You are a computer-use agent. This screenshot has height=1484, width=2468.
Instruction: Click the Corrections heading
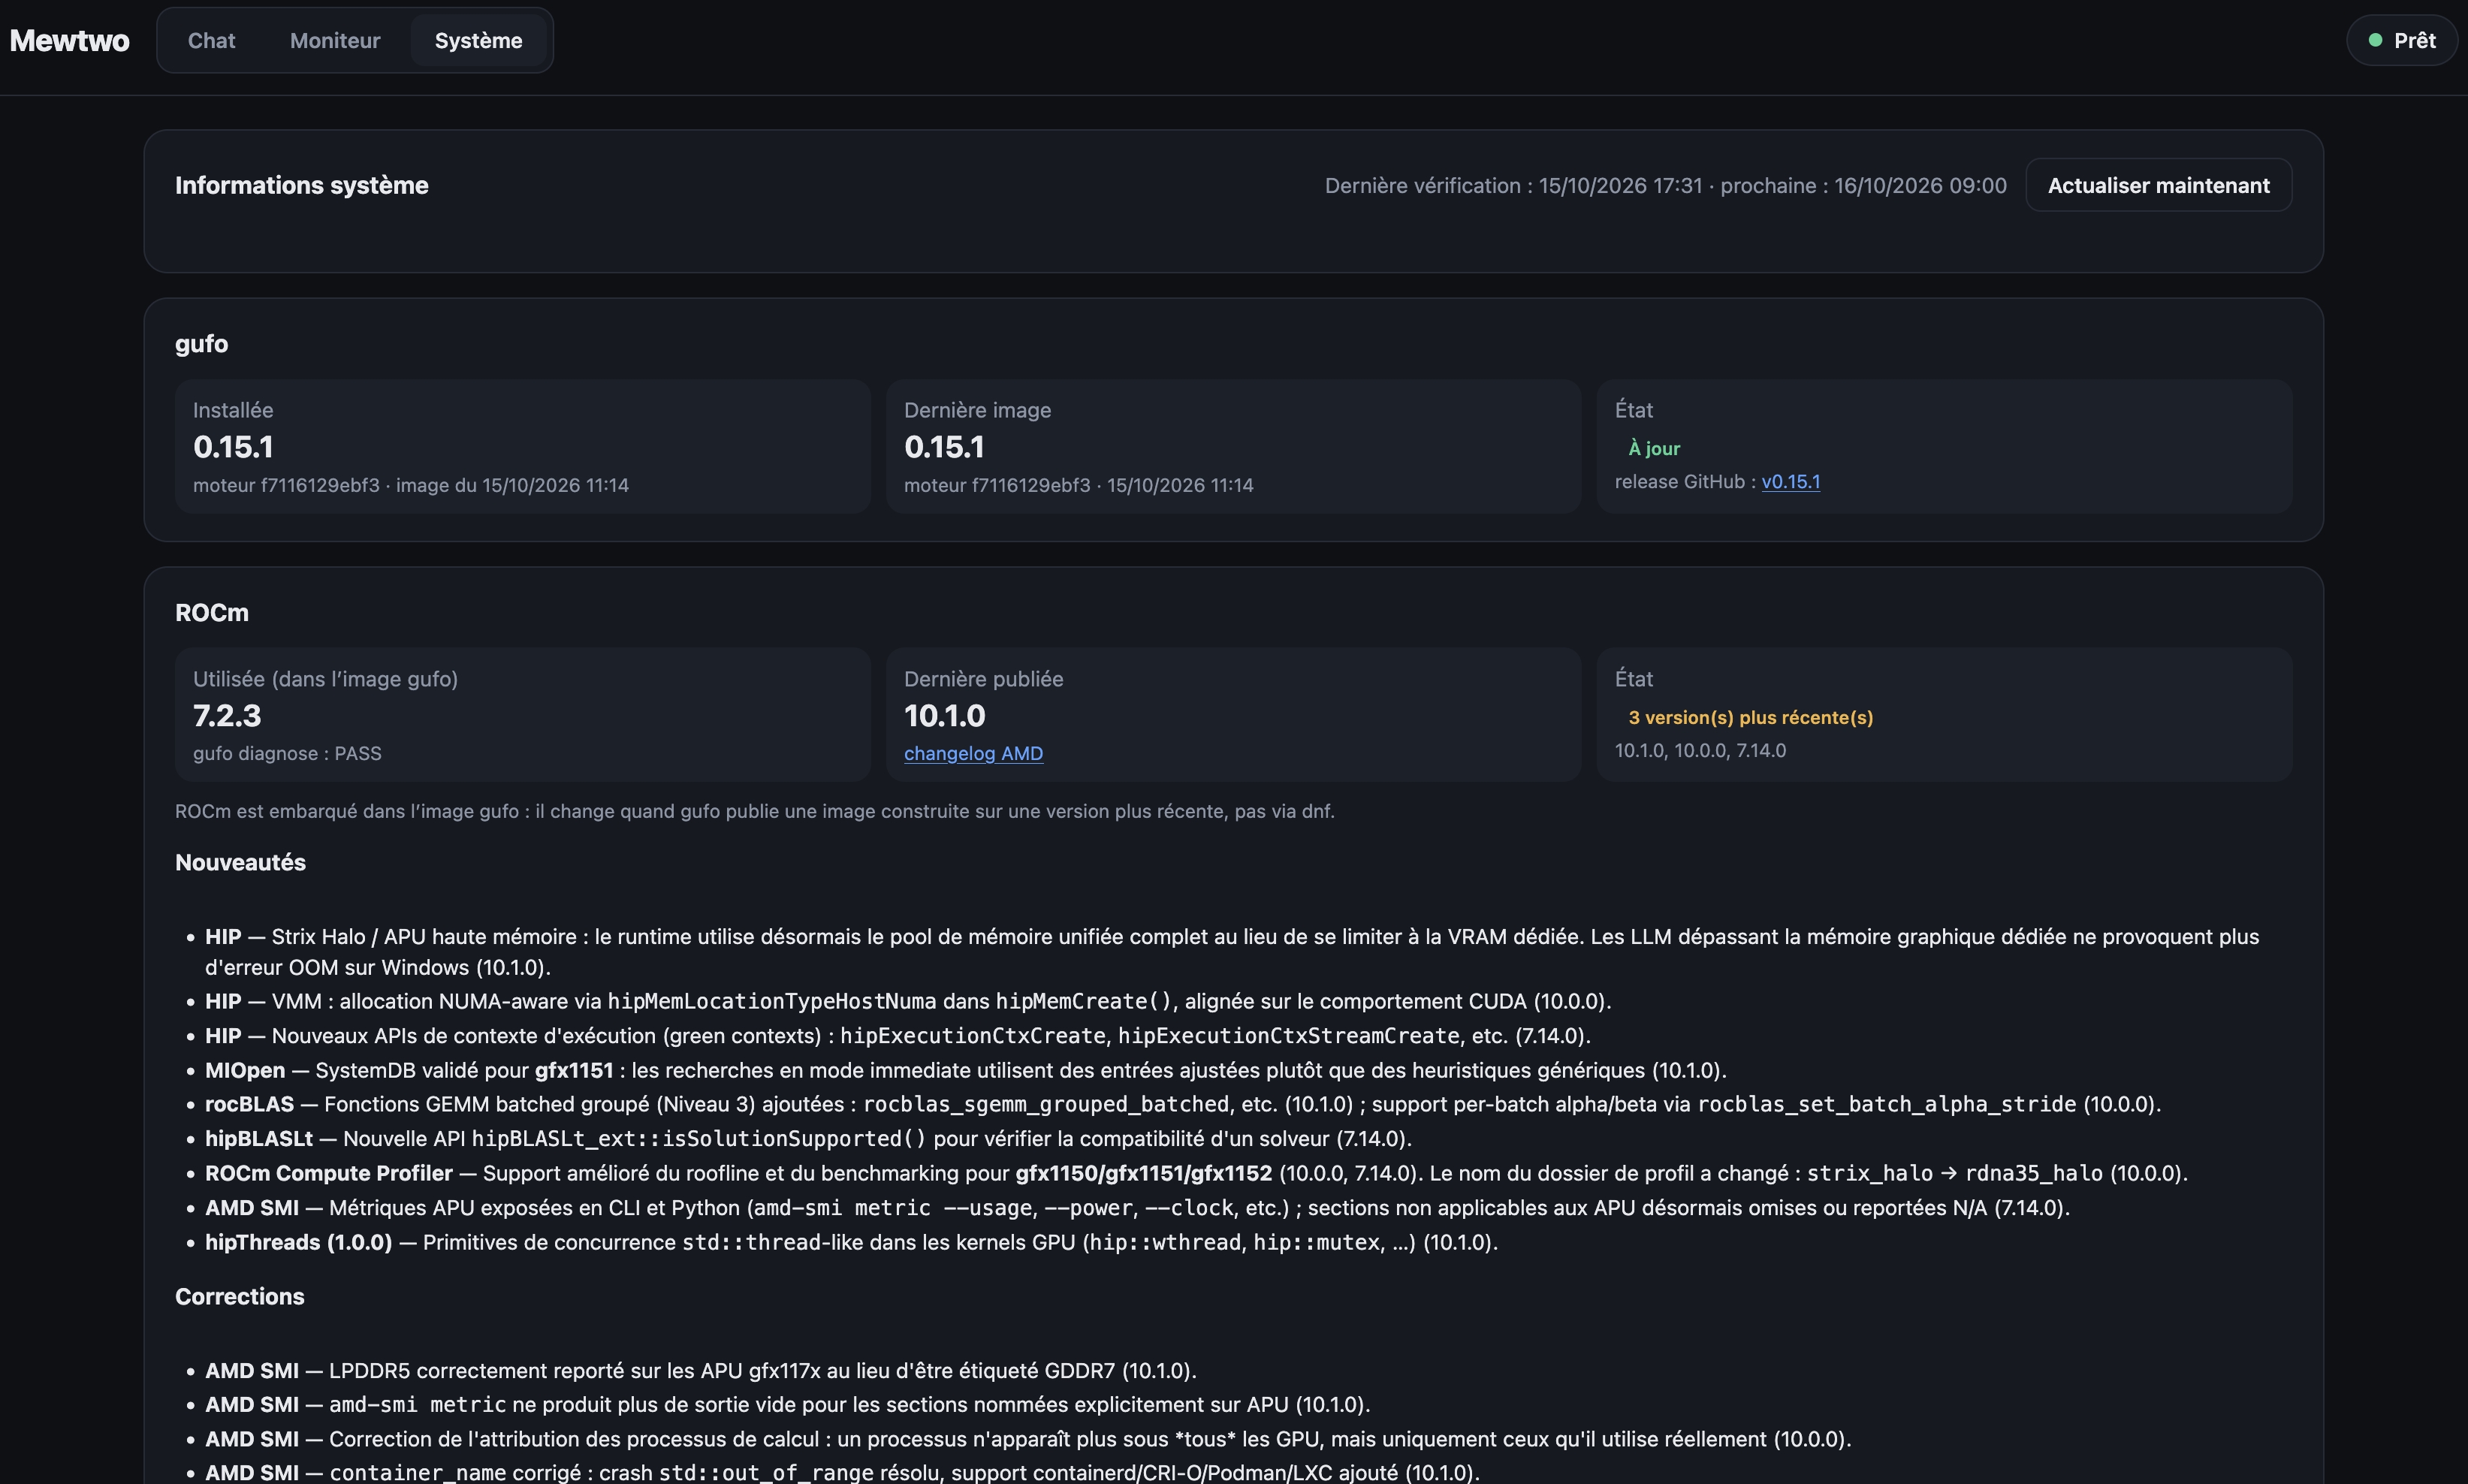point(240,1296)
